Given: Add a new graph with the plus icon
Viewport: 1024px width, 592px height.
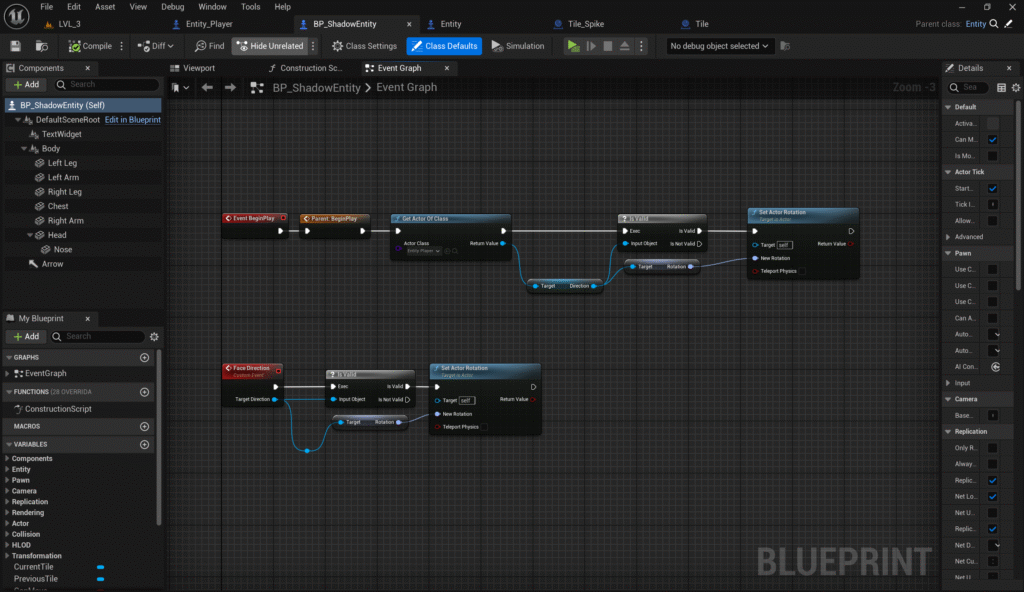Looking at the screenshot, I should tap(144, 358).
